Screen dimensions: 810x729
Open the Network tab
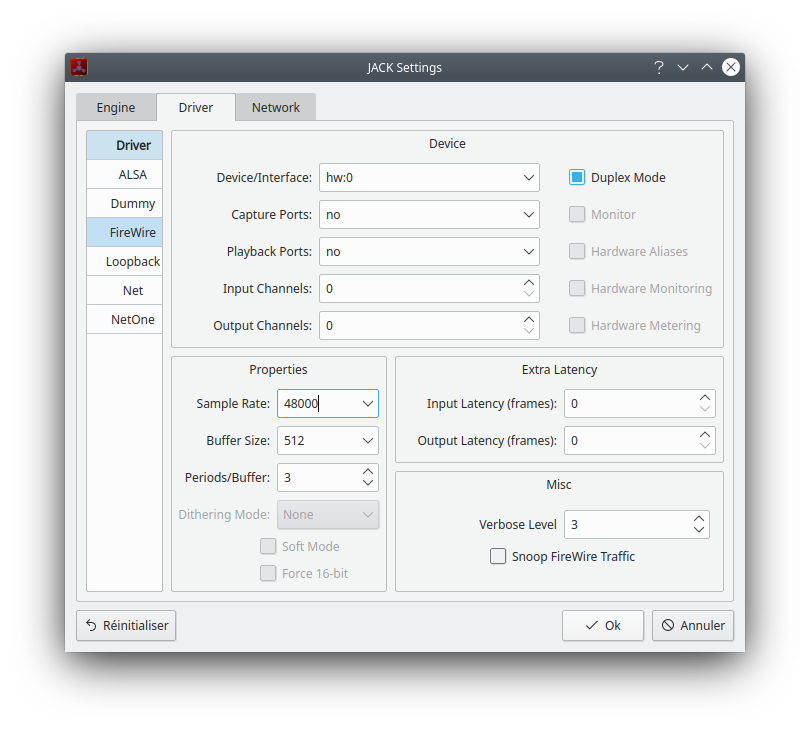coord(275,107)
